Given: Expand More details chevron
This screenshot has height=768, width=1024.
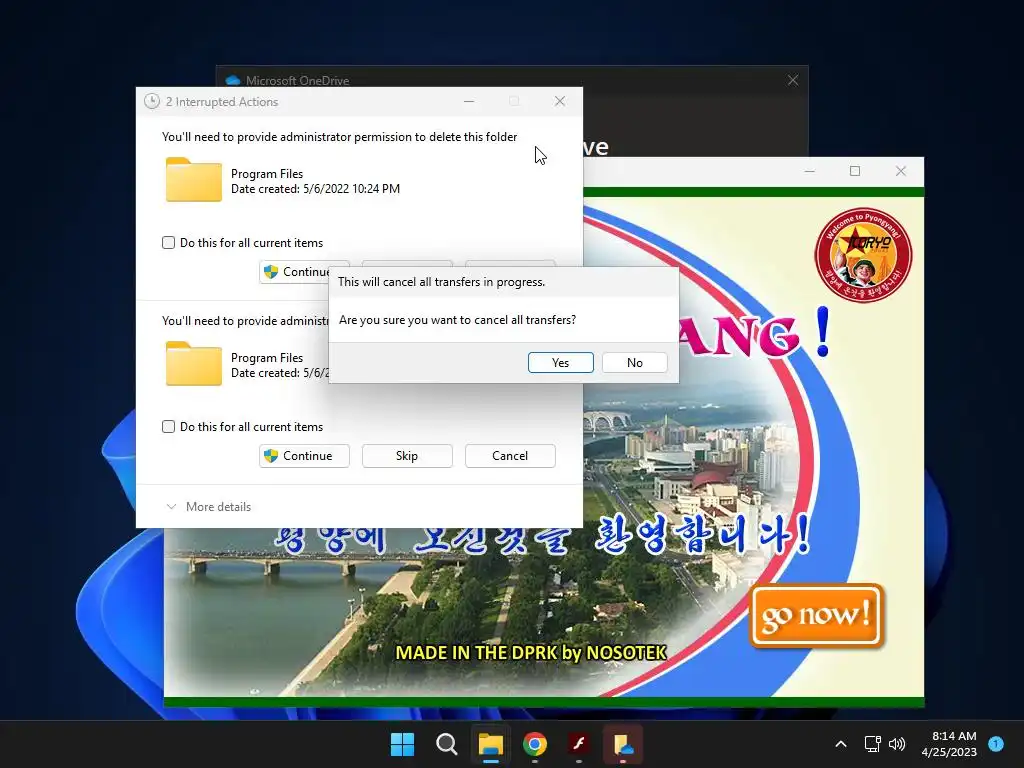Looking at the screenshot, I should tap(171, 507).
